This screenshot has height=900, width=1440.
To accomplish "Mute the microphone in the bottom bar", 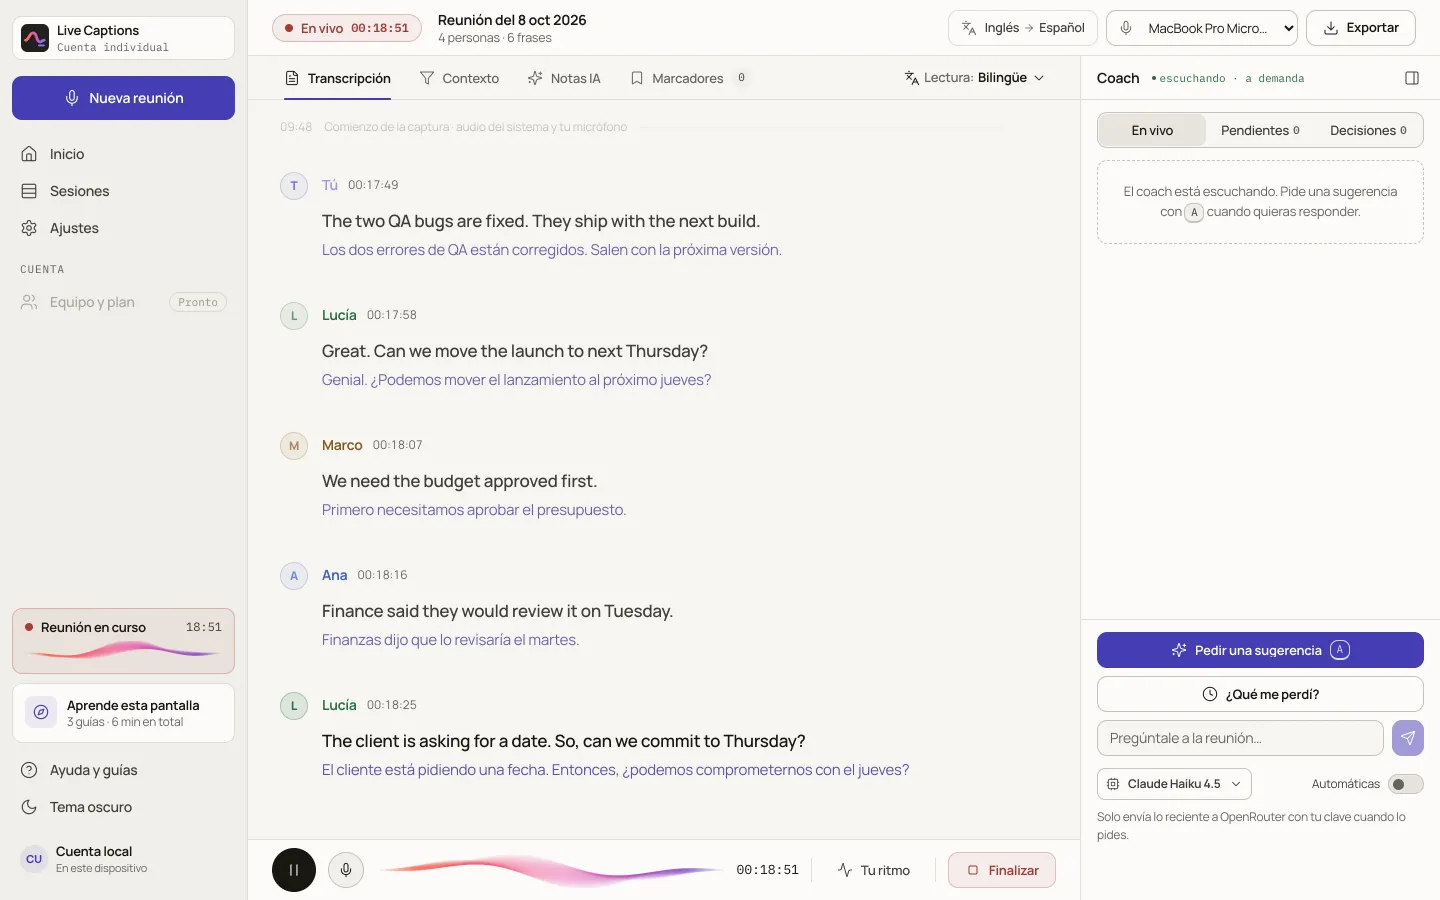I will (x=346, y=870).
